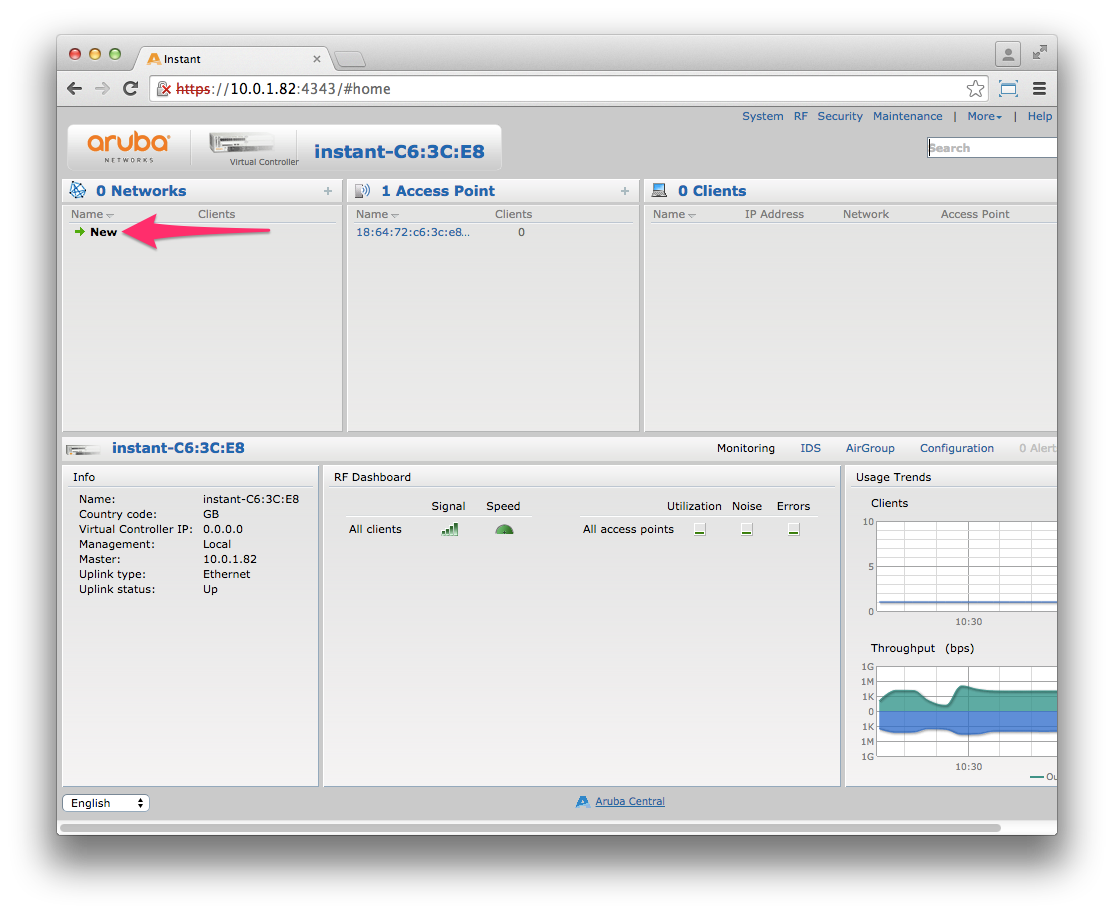
Task: Click the Uplink type value Ethernet
Action: pyautogui.click(x=227, y=574)
